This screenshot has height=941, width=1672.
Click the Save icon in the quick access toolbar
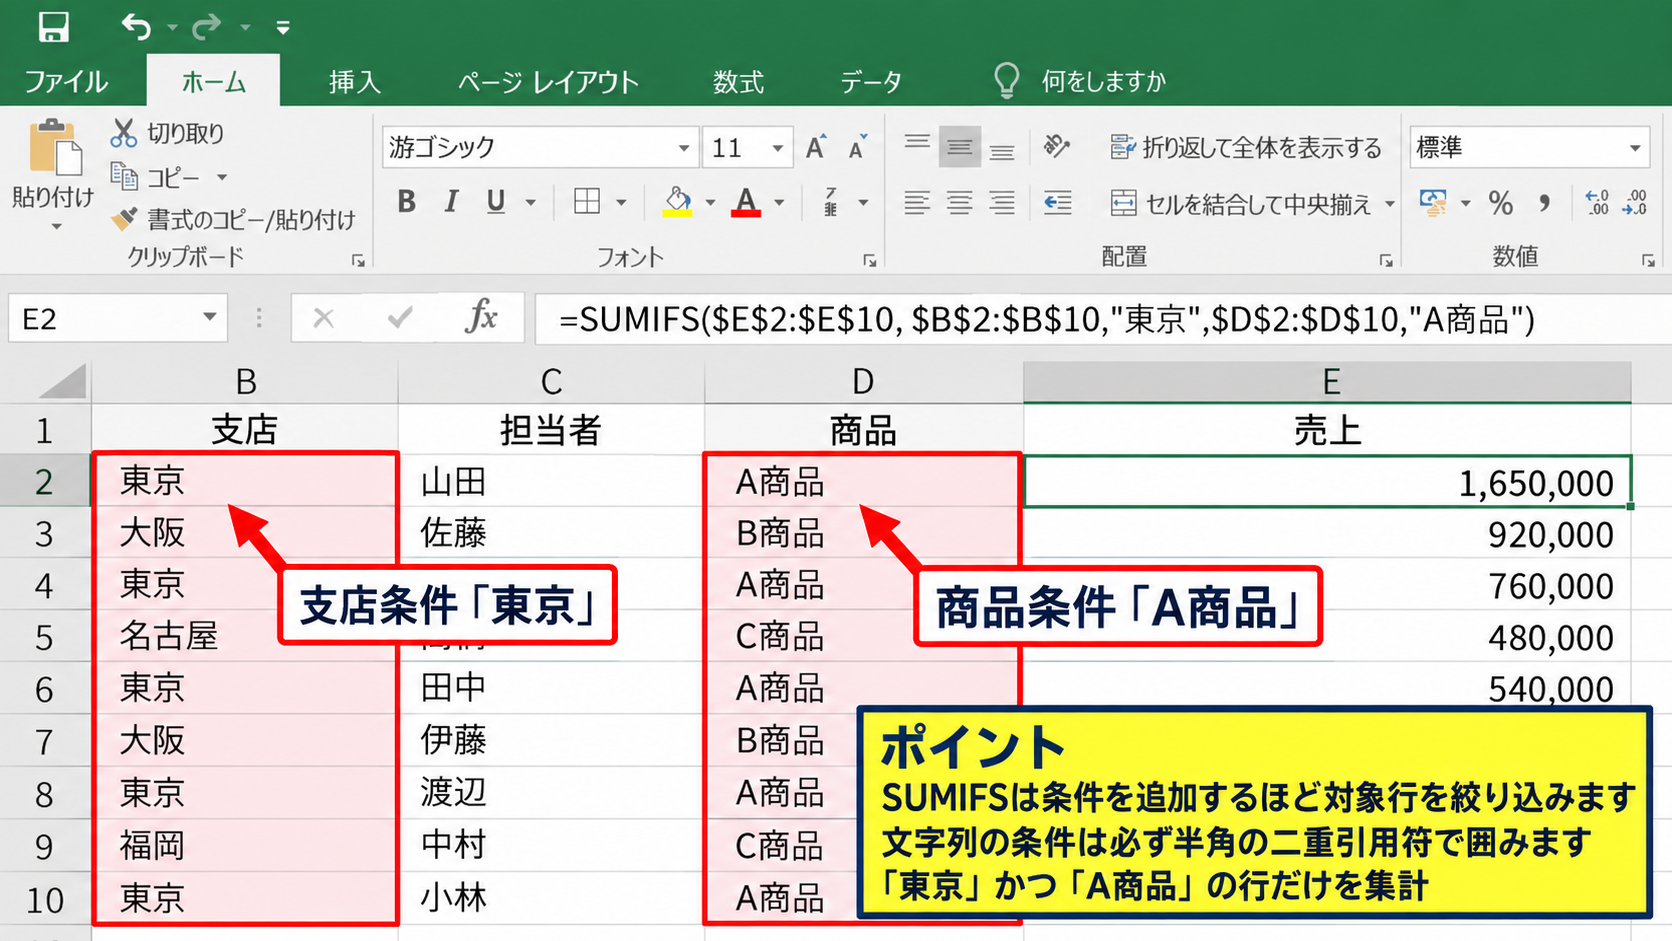pyautogui.click(x=53, y=27)
